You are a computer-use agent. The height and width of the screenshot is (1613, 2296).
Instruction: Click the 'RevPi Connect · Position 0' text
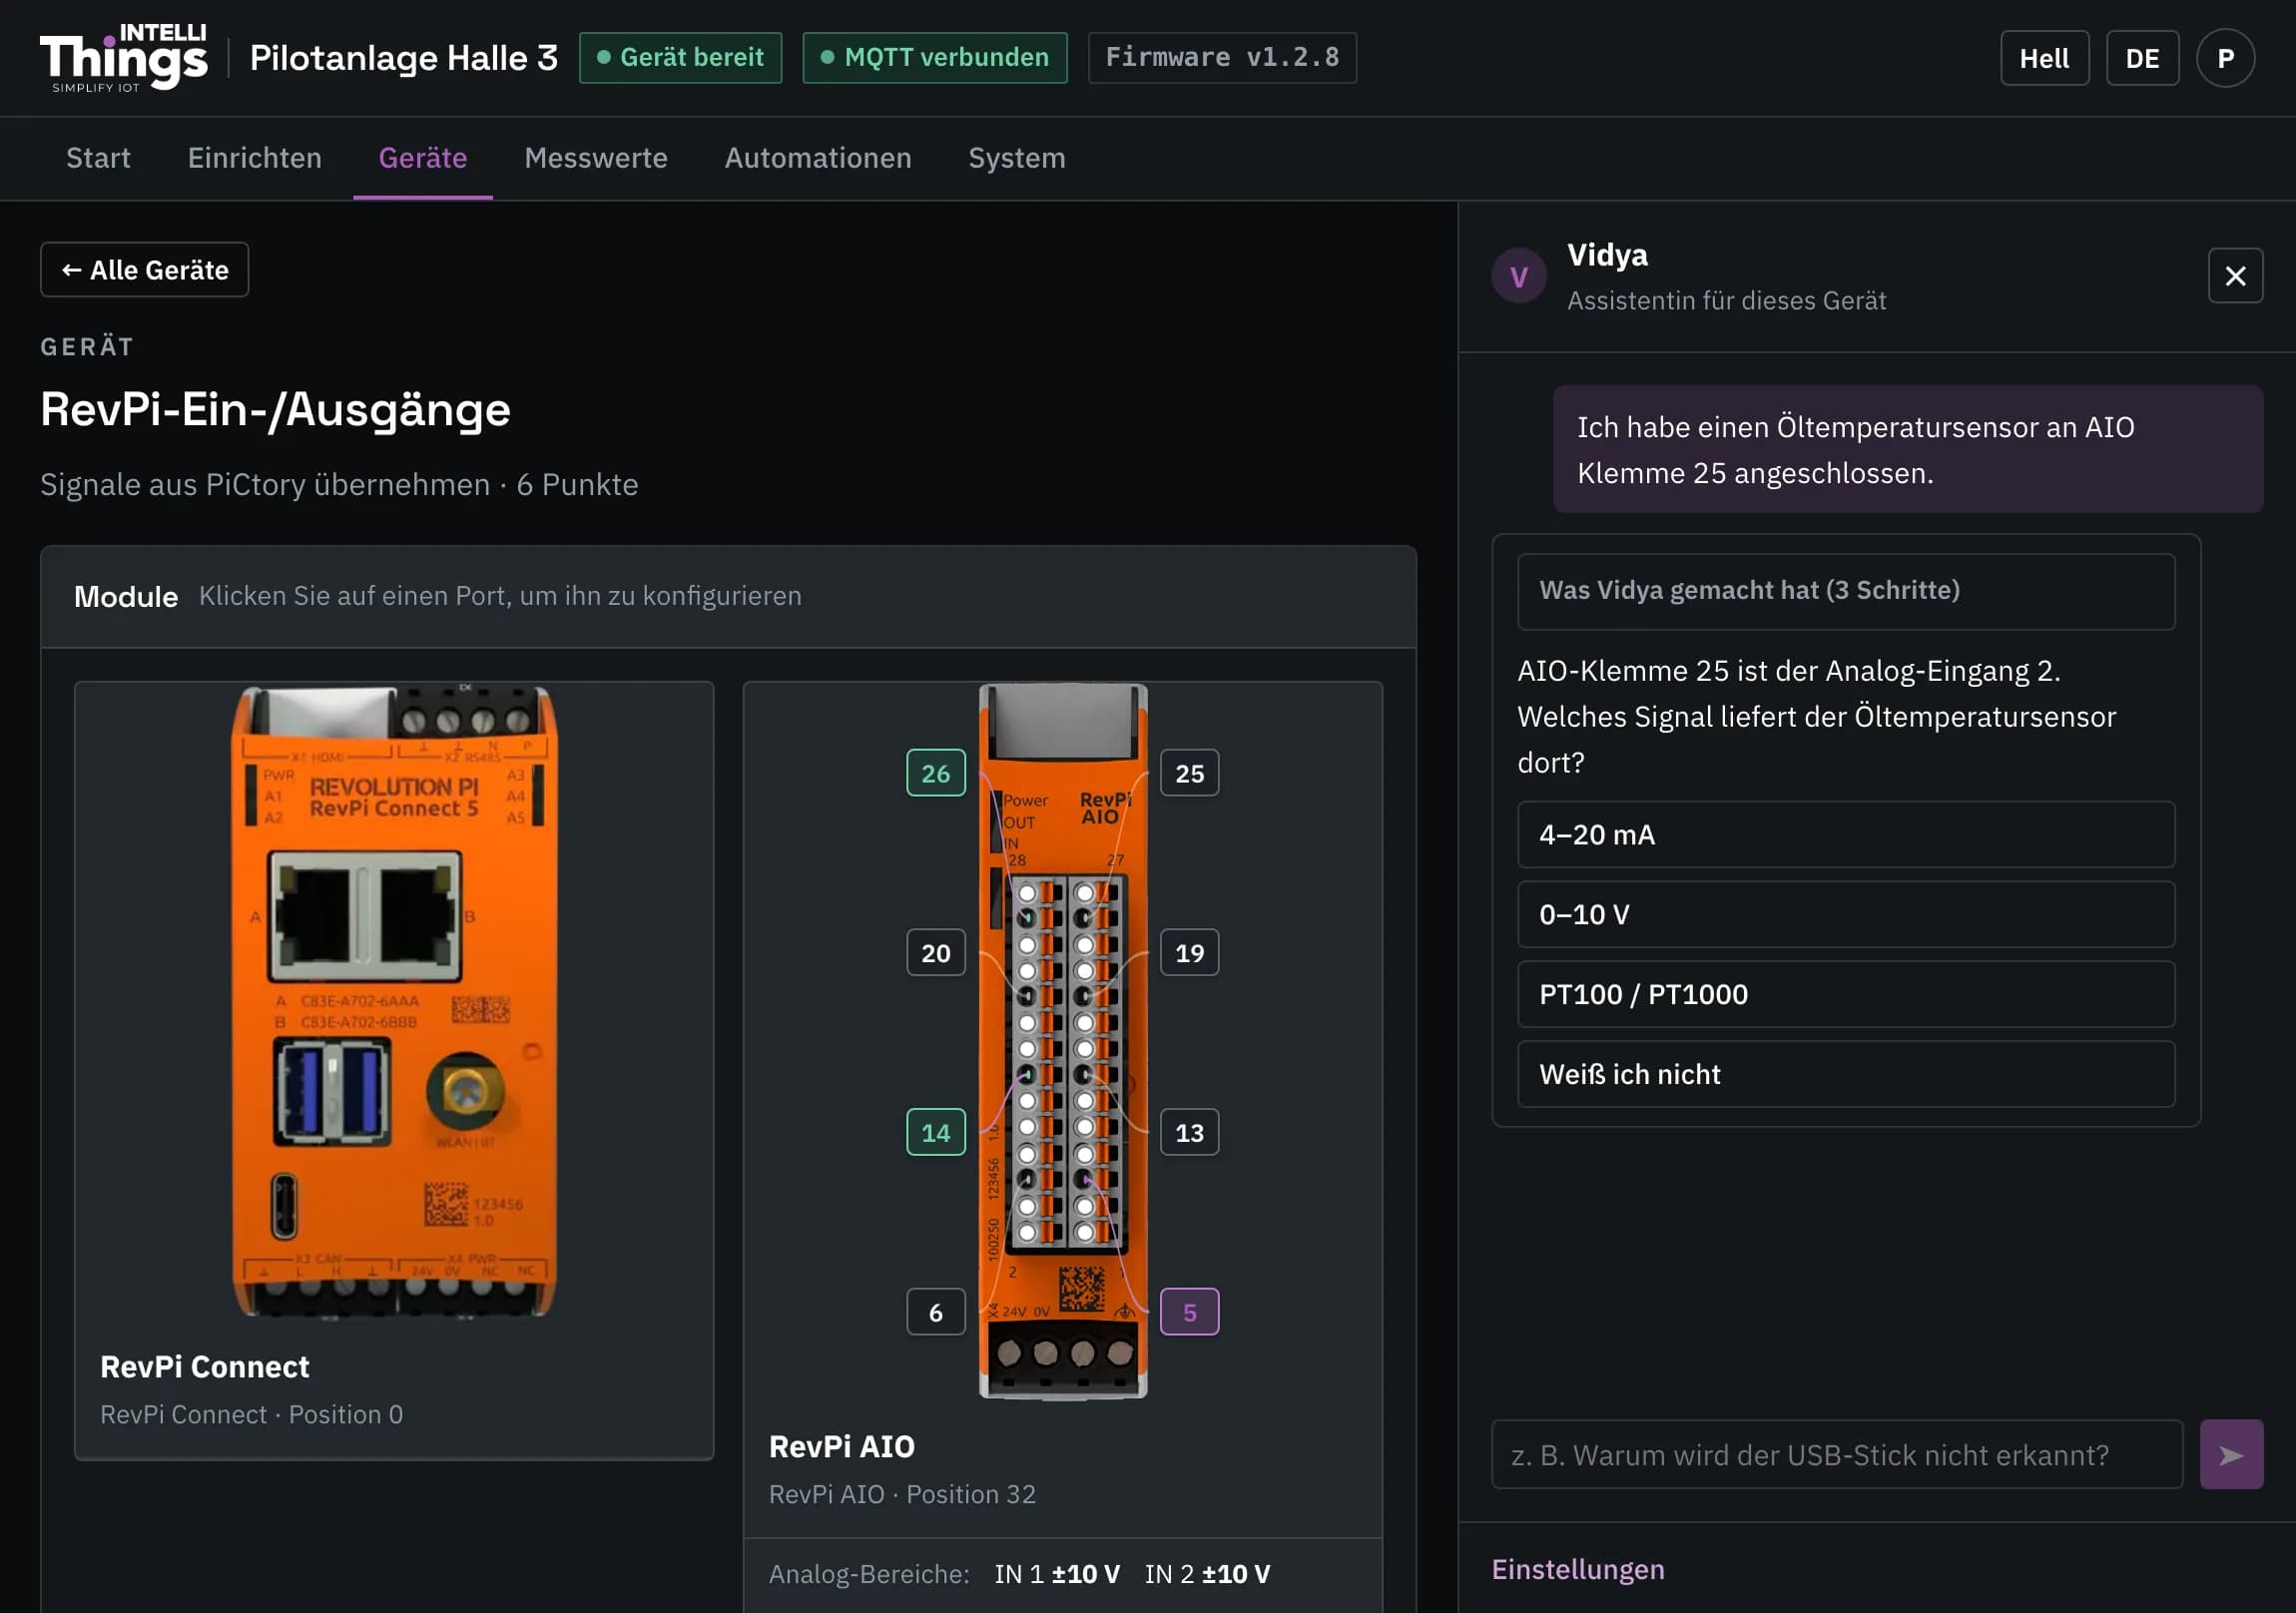(x=251, y=1414)
